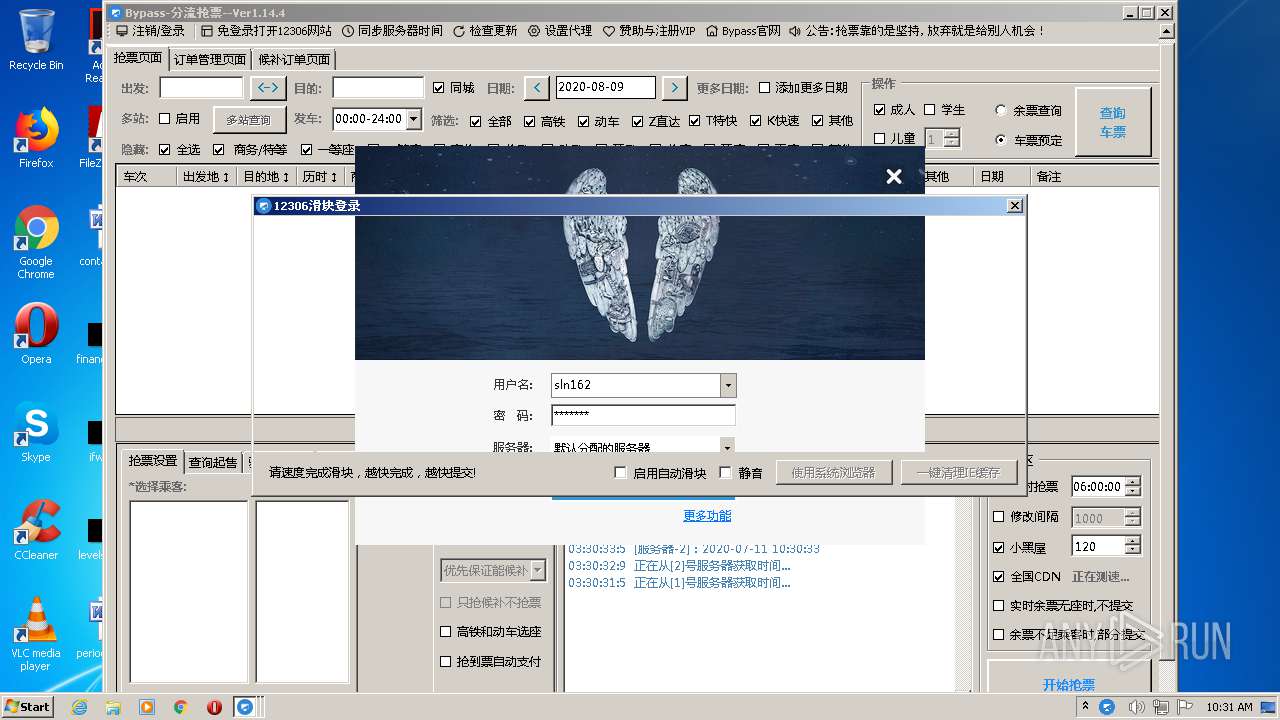Click the speaker icon beside 公告 announcement
The height and width of the screenshot is (720, 1280).
point(795,31)
